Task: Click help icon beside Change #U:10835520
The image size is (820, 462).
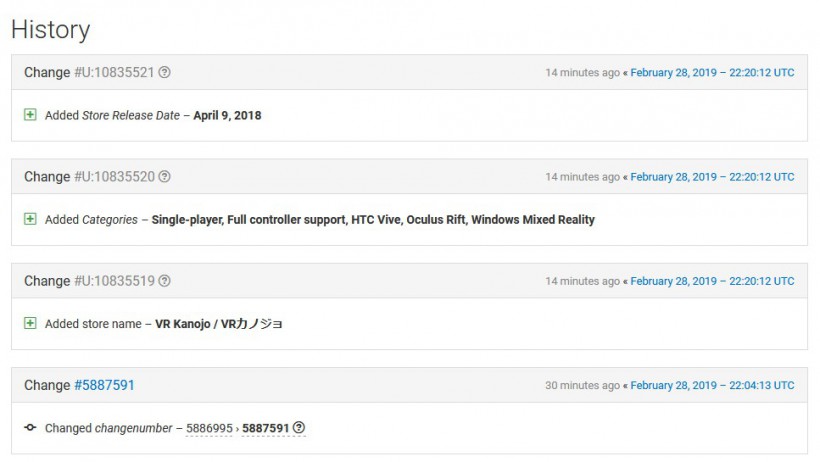Action: pos(164,176)
